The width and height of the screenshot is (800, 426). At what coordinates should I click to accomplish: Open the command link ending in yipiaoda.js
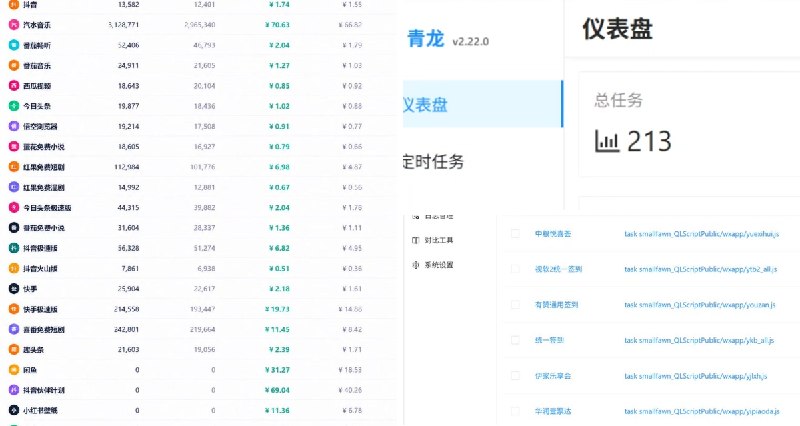click(702, 411)
